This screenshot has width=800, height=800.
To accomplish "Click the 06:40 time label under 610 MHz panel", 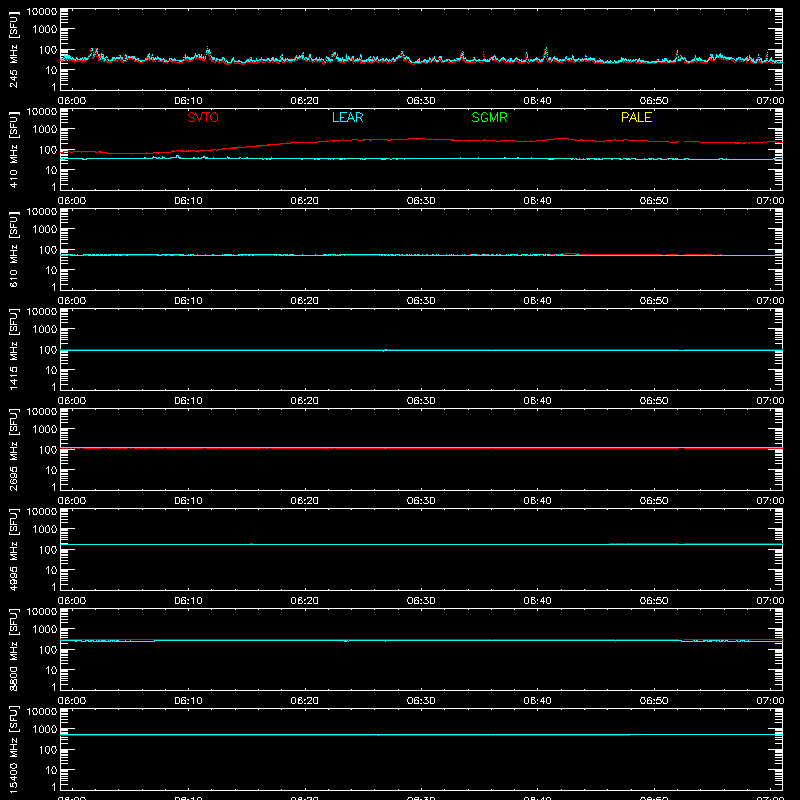I will click(x=537, y=301).
